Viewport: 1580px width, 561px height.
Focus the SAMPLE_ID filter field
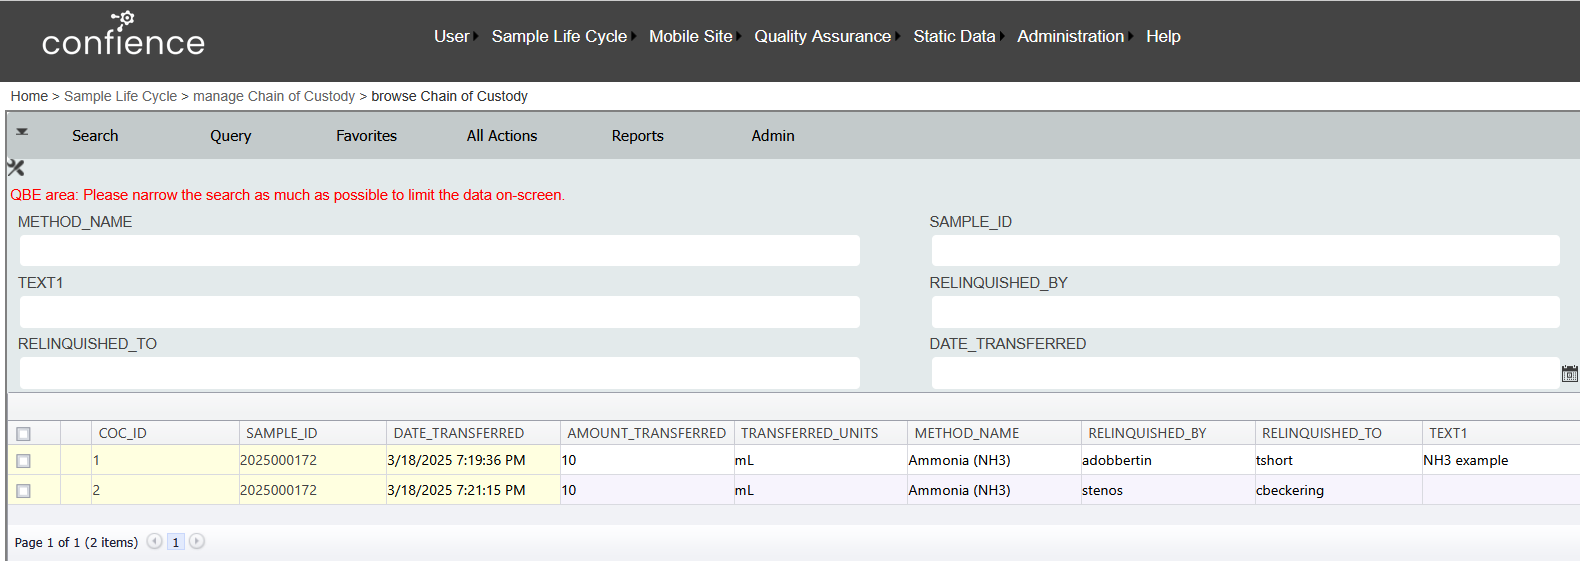pyautogui.click(x=1245, y=251)
